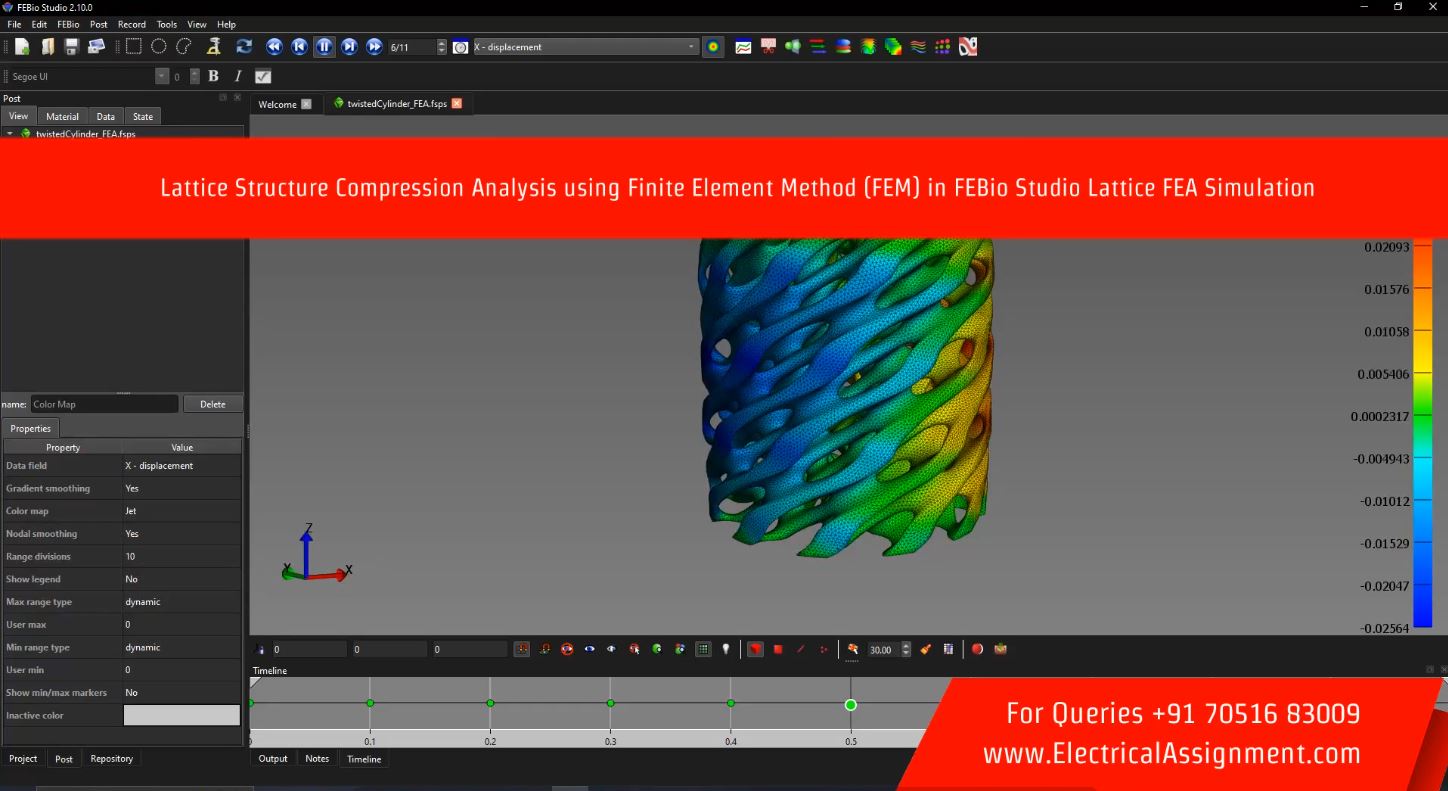Open the Post menu
Screen dimensions: 1448x791
(x=98, y=24)
